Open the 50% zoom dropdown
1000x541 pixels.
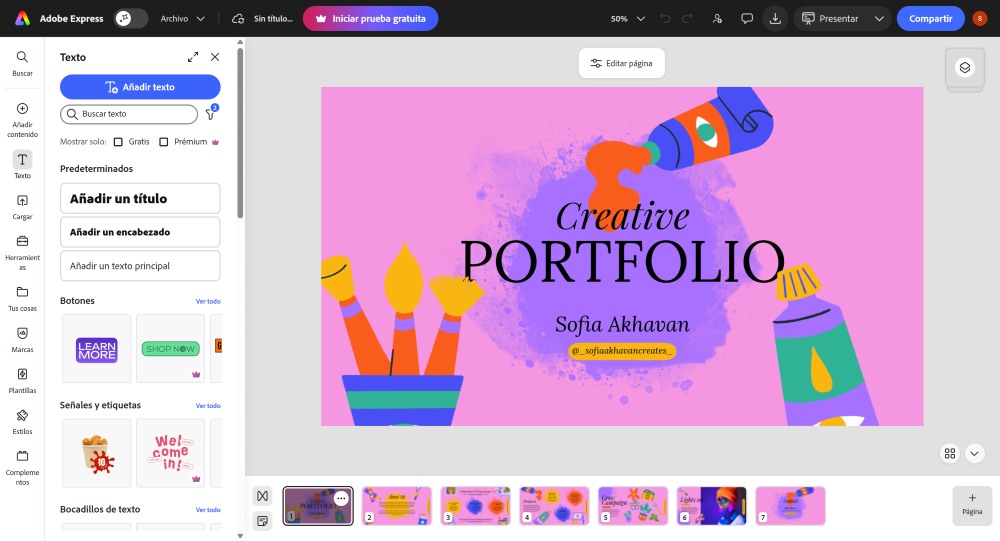[x=628, y=19]
